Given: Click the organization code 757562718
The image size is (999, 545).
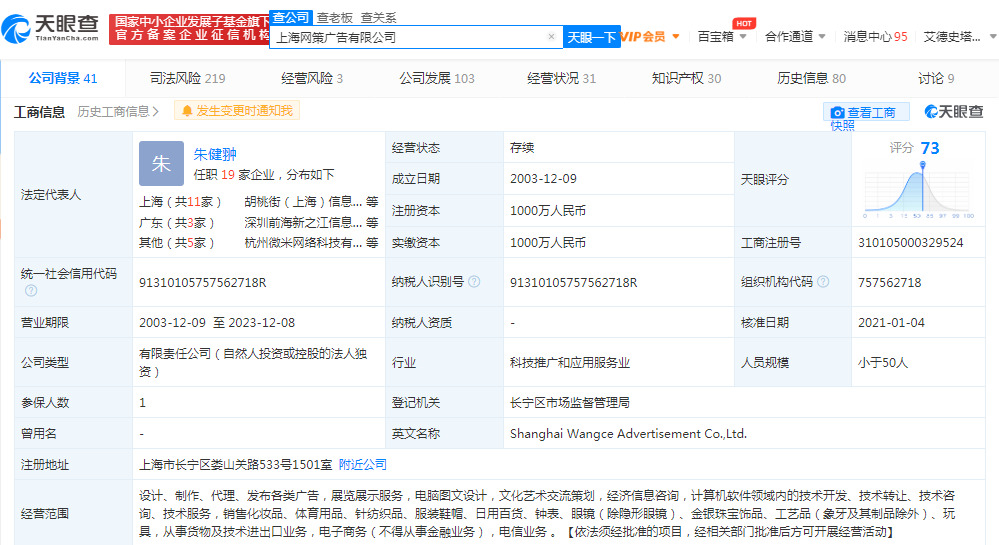Looking at the screenshot, I should click(x=889, y=282).
